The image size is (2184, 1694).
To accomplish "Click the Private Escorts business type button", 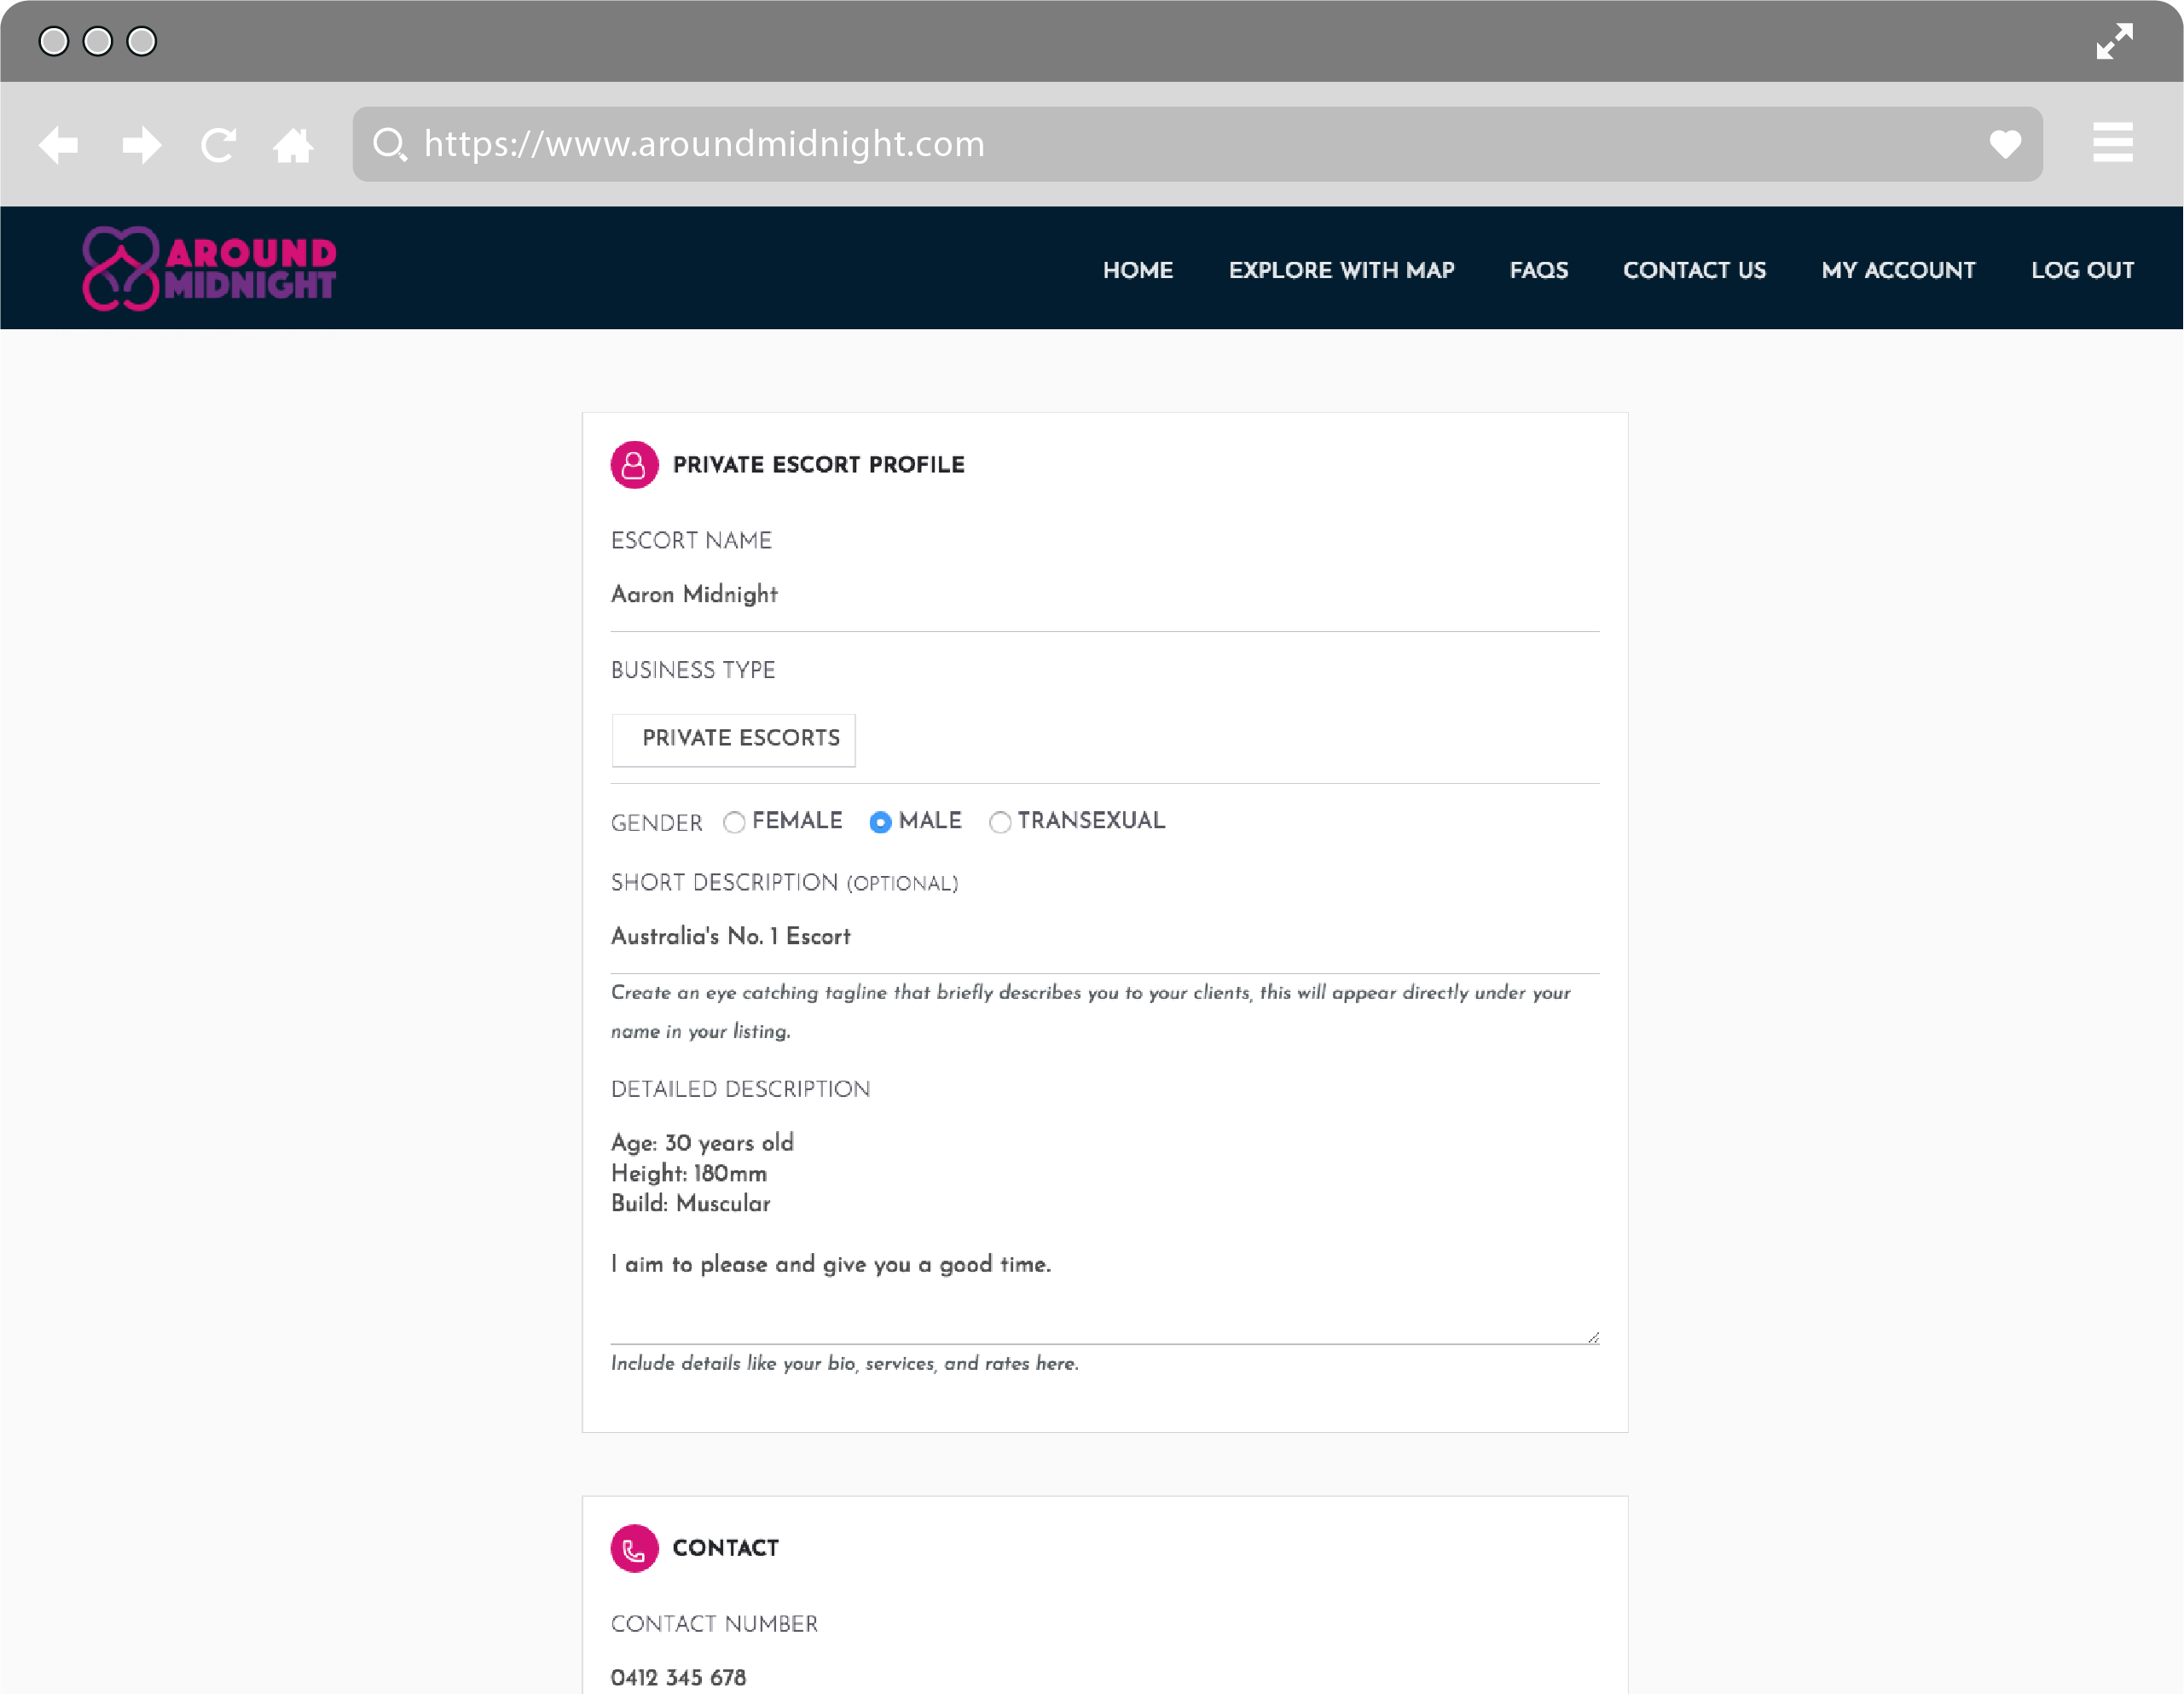I will 739,738.
